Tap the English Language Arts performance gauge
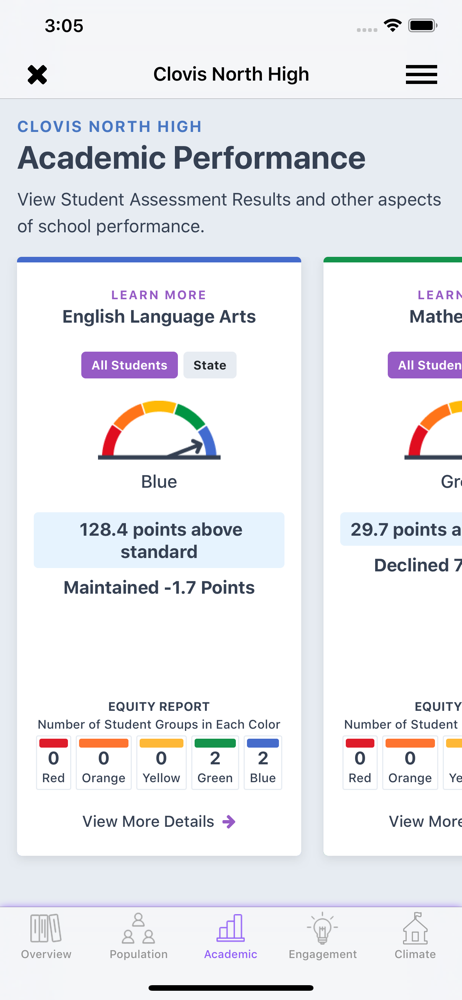 pos(159,430)
